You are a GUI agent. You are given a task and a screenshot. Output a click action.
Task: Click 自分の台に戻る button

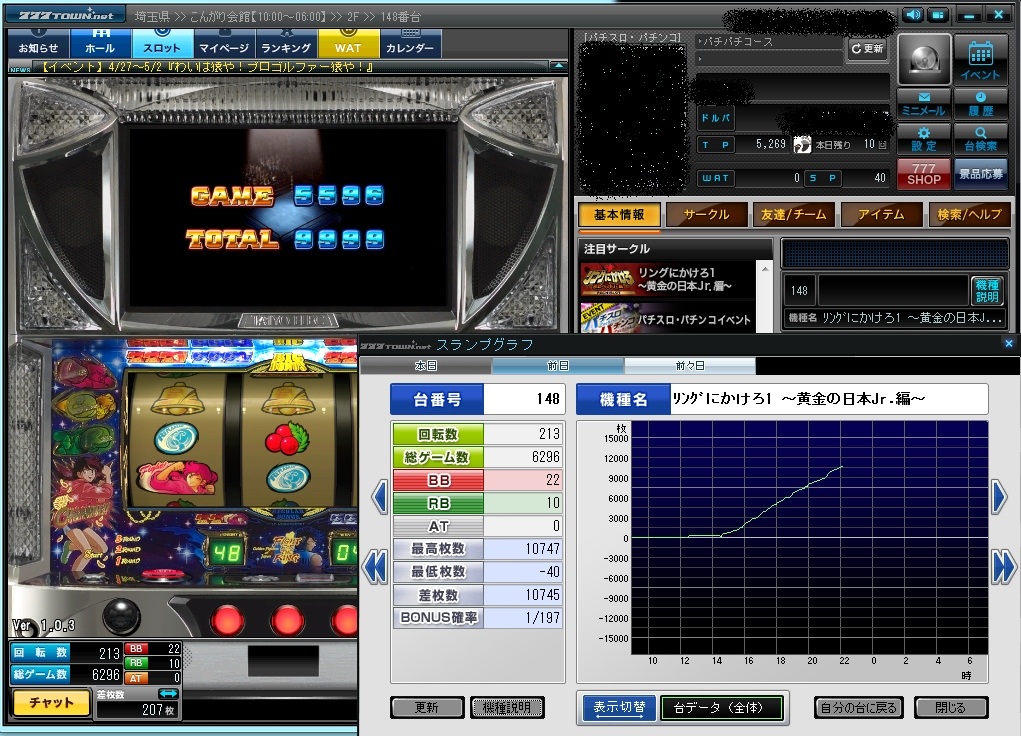(859, 707)
